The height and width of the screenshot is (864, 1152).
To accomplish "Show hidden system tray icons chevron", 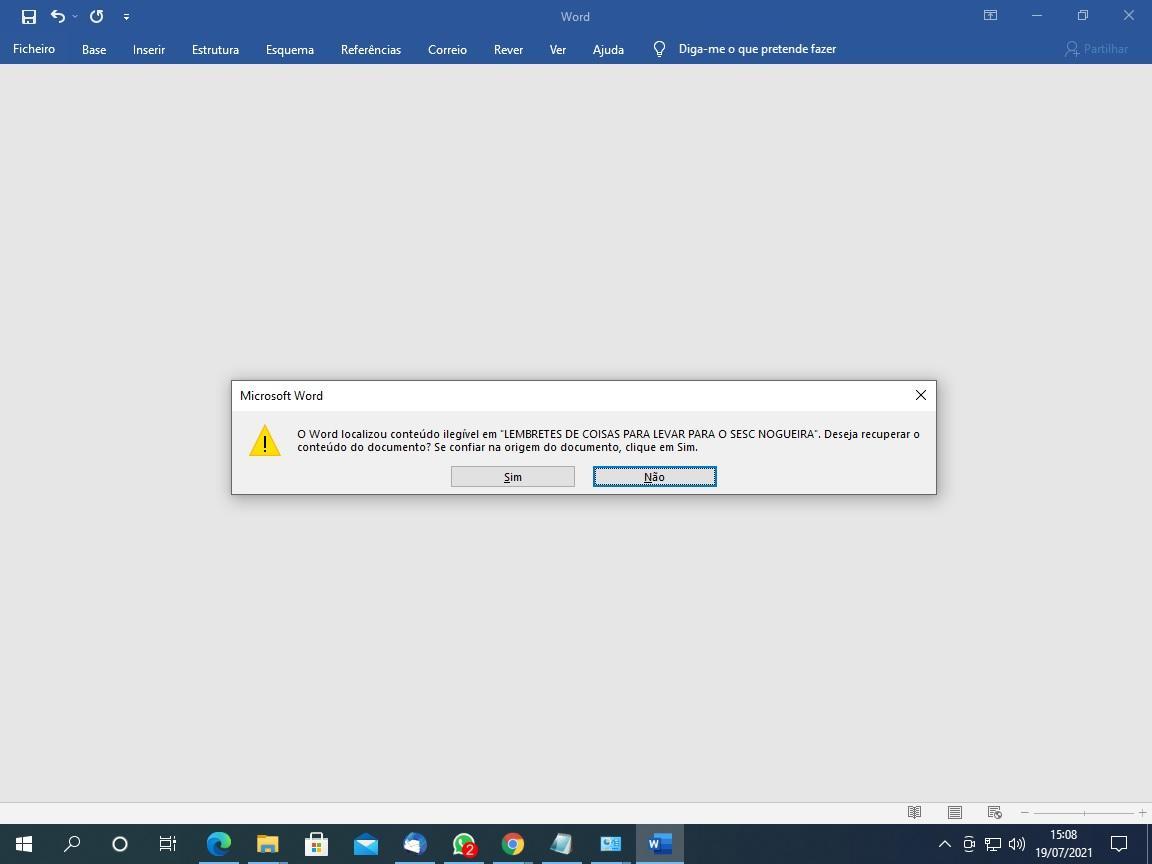I will (945, 844).
